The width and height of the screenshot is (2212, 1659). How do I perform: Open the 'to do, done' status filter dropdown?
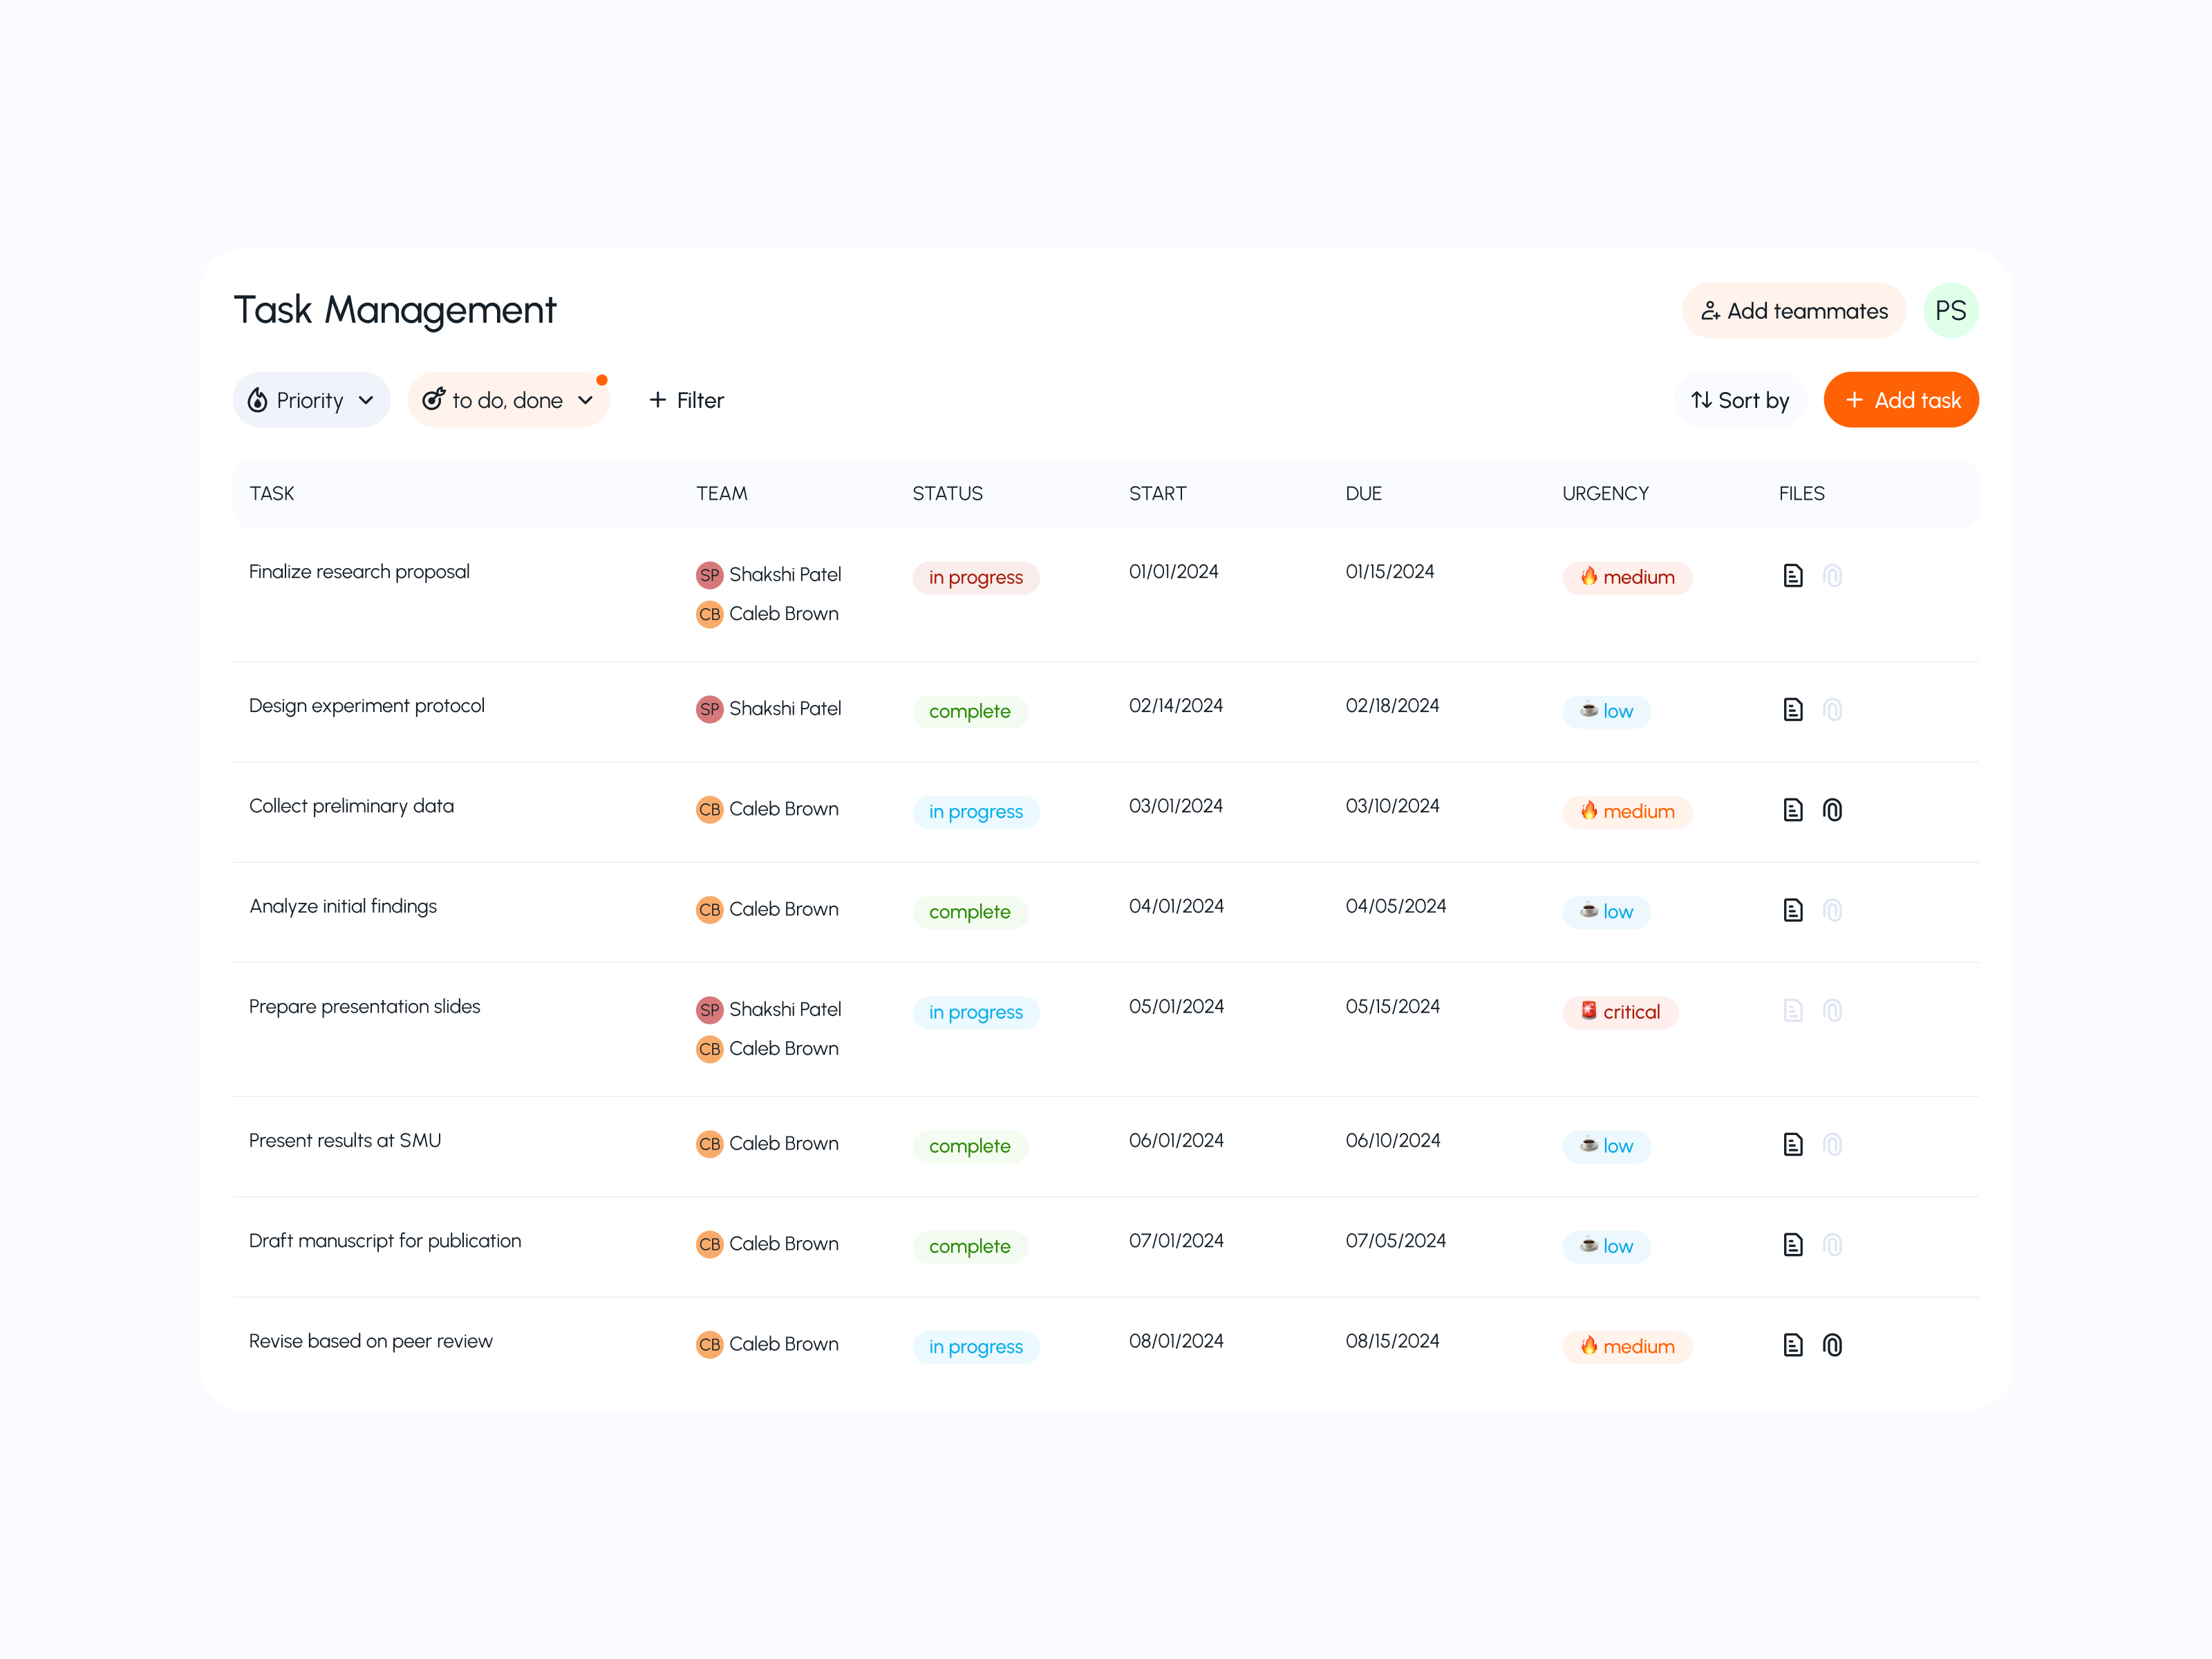coord(508,400)
